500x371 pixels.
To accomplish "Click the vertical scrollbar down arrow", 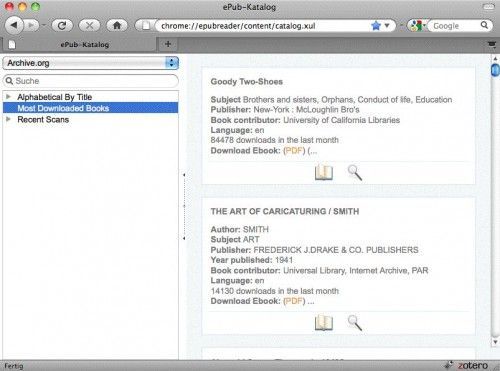I will pyautogui.click(x=495, y=342).
